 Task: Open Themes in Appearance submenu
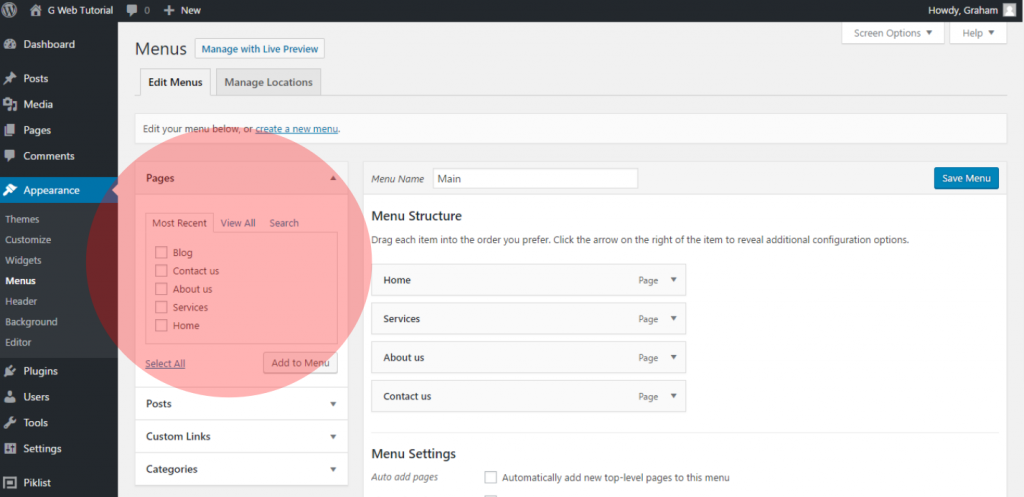22,219
